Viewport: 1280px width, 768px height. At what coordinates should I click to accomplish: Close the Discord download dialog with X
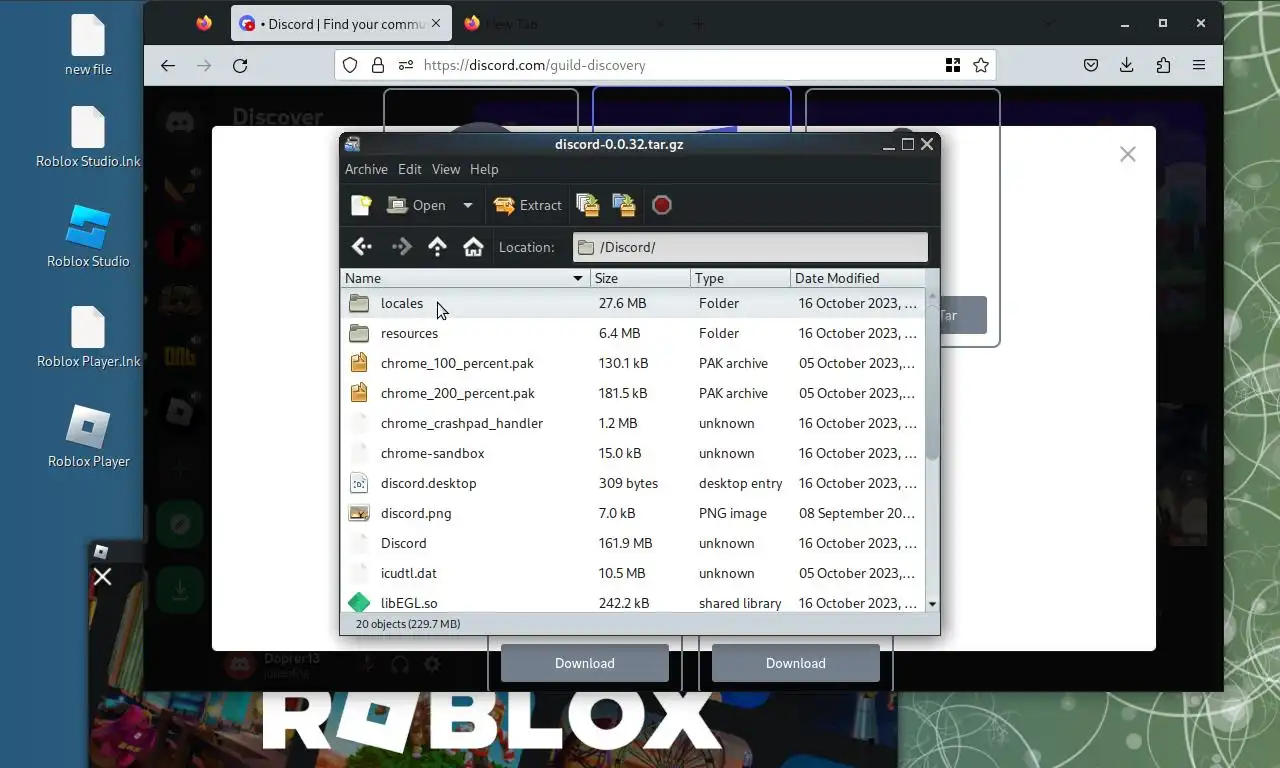pyautogui.click(x=1128, y=154)
